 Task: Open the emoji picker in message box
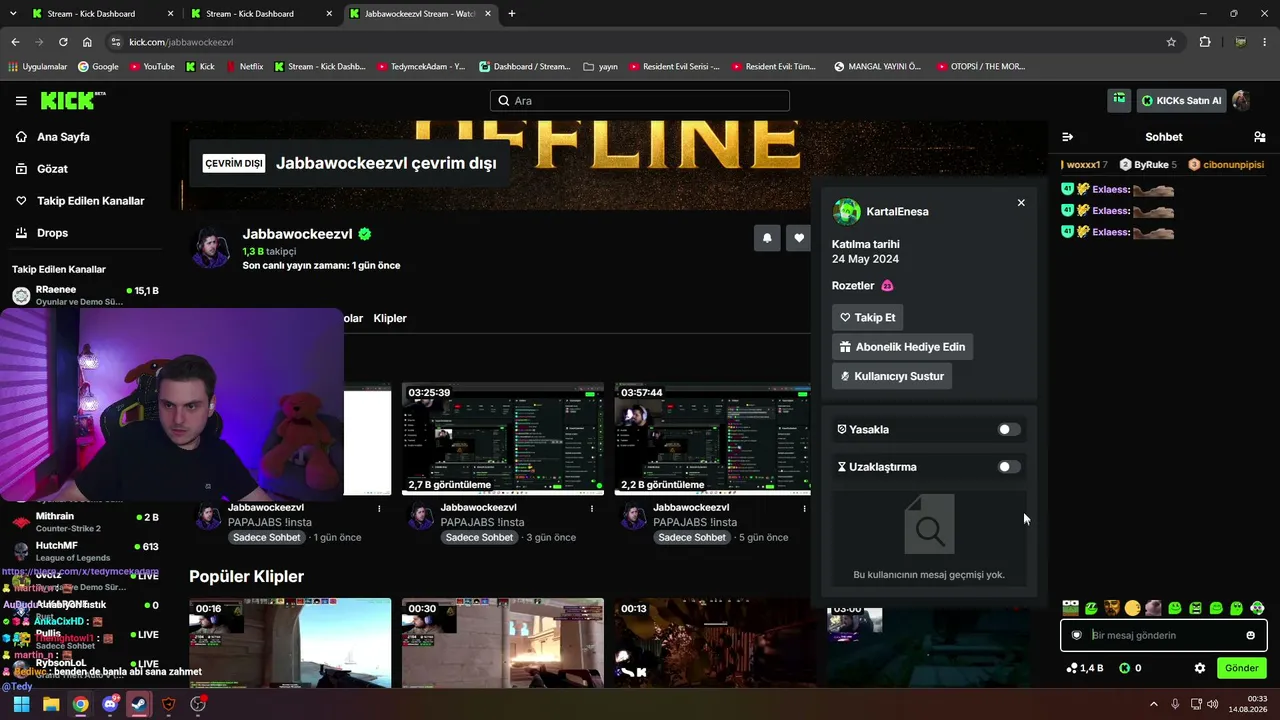(1250, 635)
